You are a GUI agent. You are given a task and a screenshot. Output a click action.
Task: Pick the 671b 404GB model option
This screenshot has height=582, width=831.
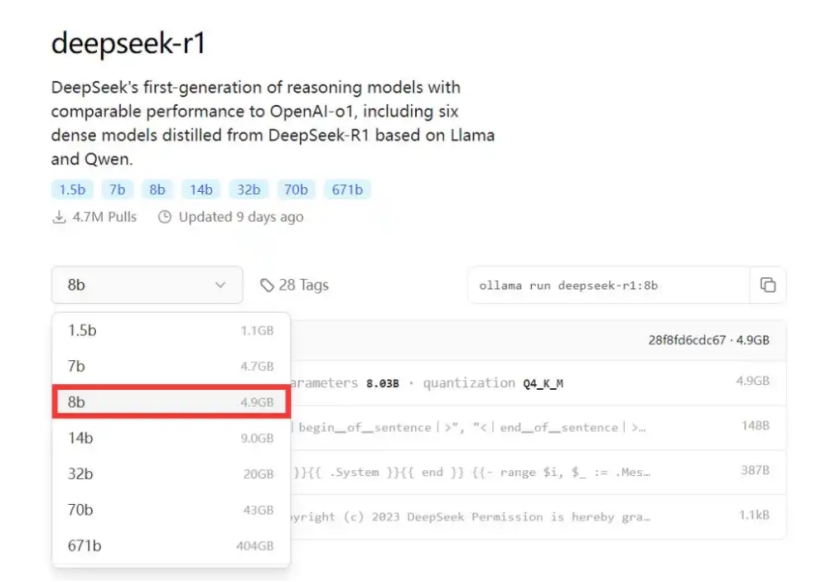171,545
